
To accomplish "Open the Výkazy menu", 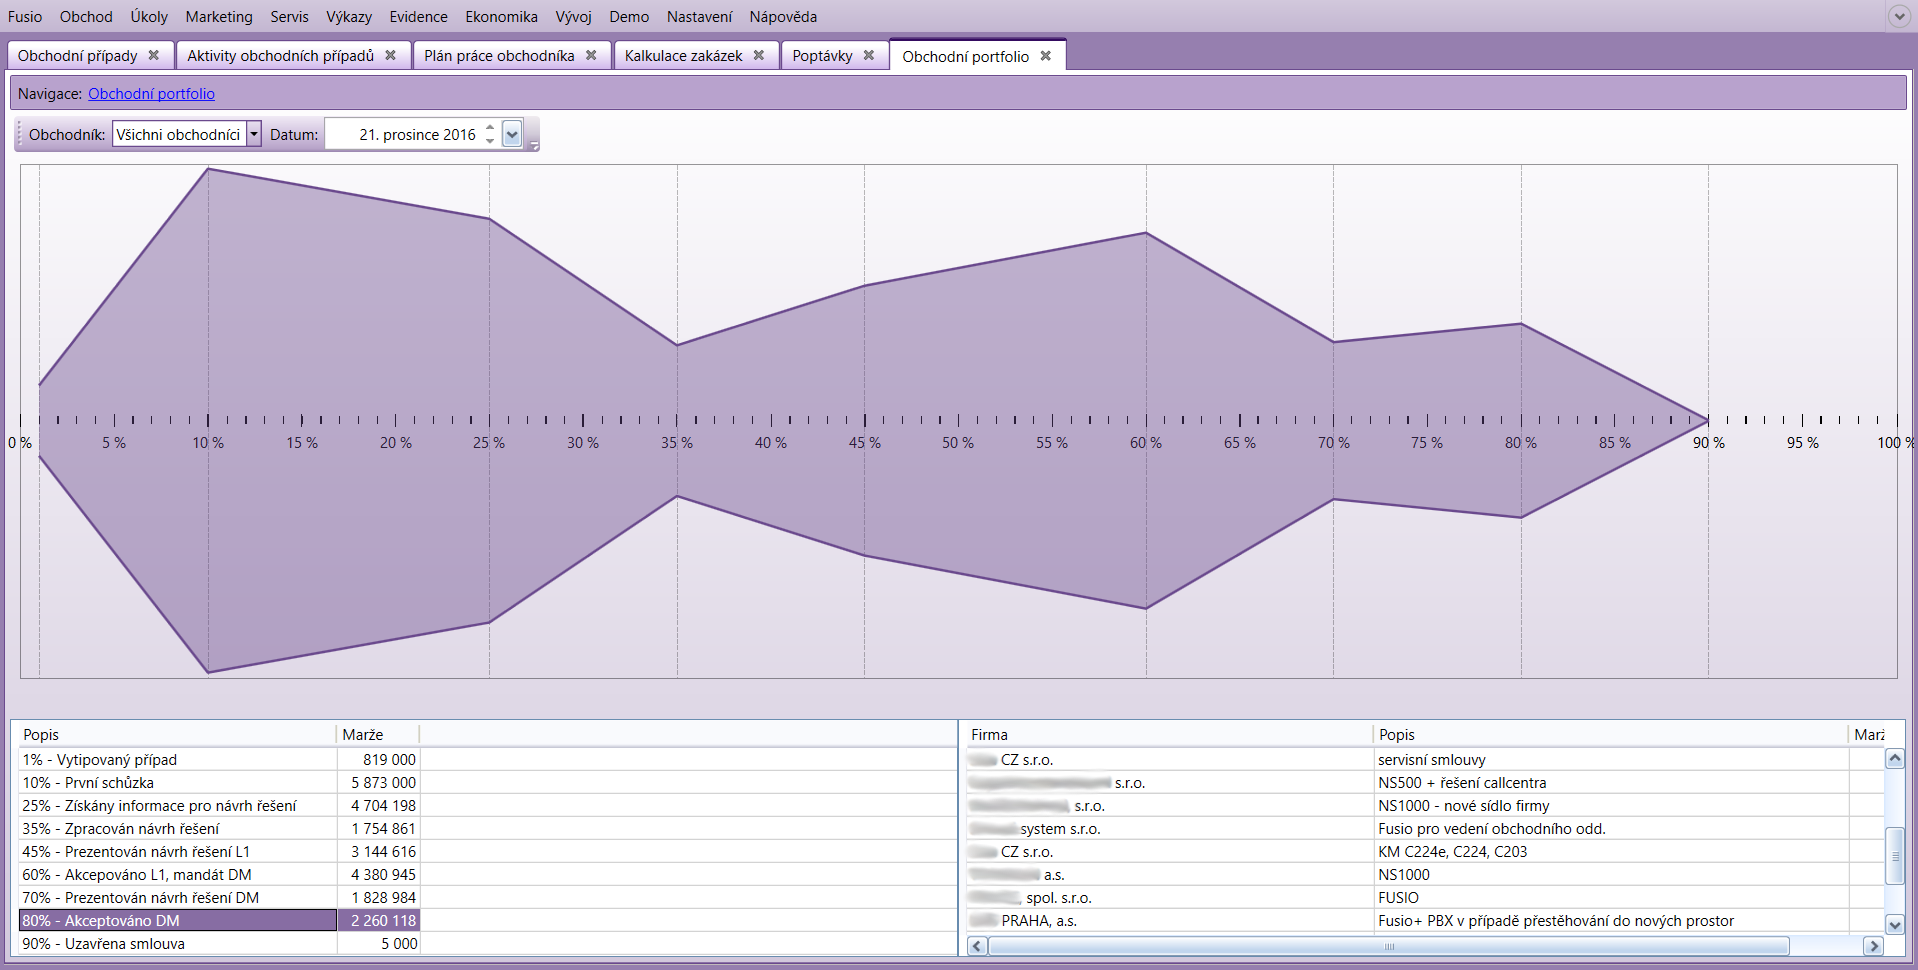I will tap(348, 17).
